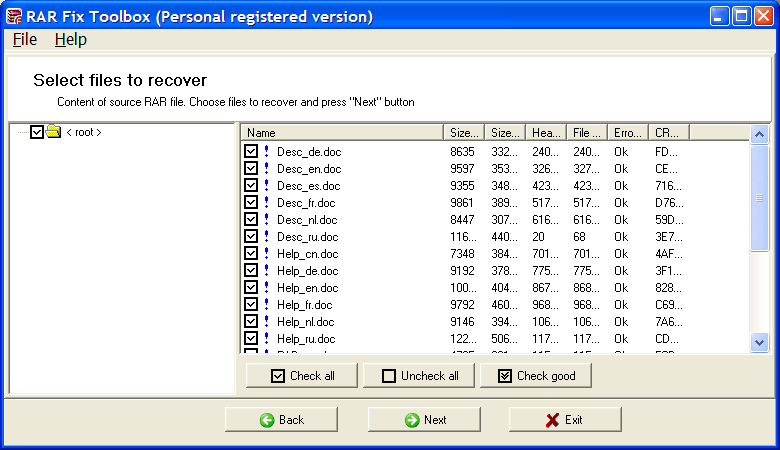
Task: Select the < root > tree item
Action: point(84,132)
